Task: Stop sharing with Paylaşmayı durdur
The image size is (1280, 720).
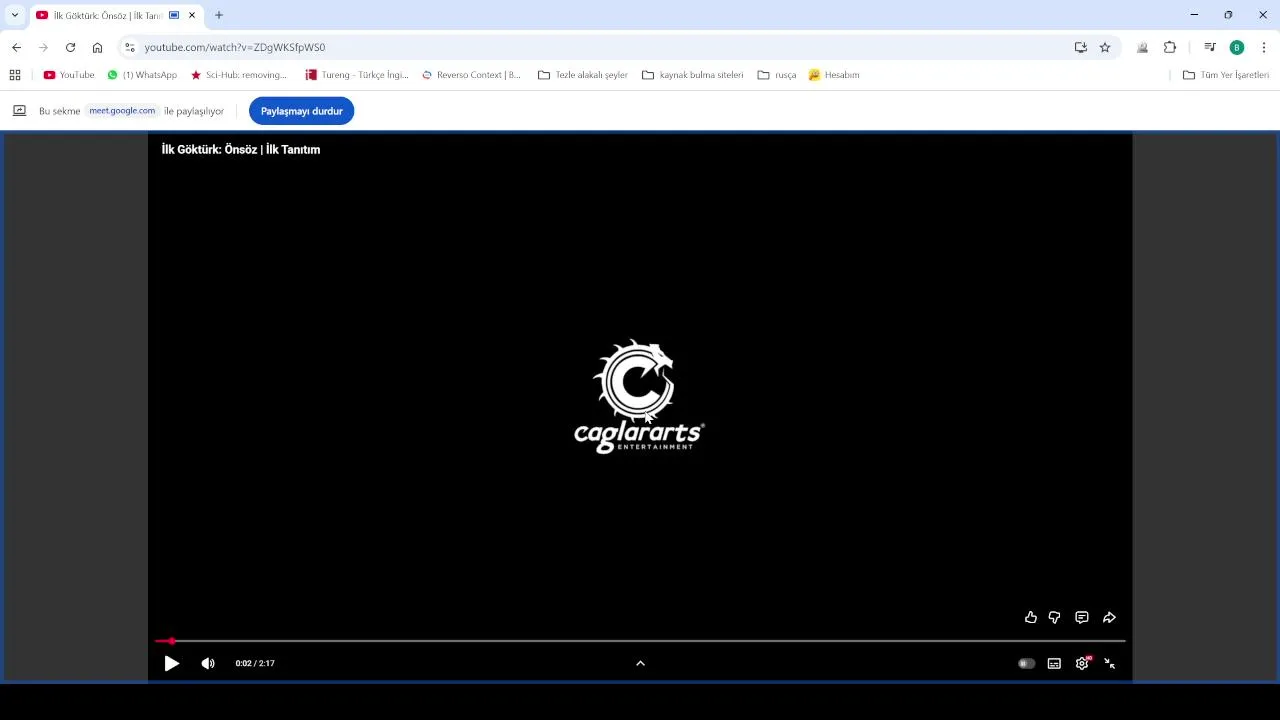Action: click(x=301, y=111)
